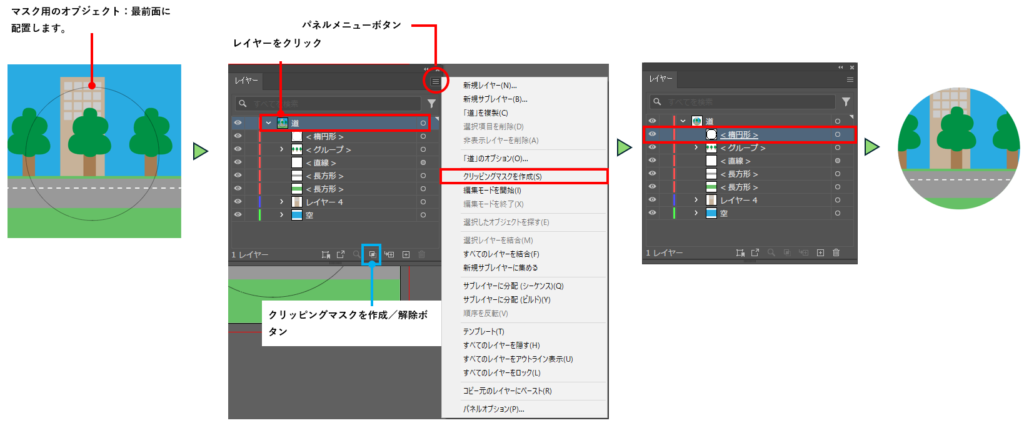This screenshot has width=1024, height=423.
Task: Expand the グループ item in left panel
Action: click(x=281, y=149)
